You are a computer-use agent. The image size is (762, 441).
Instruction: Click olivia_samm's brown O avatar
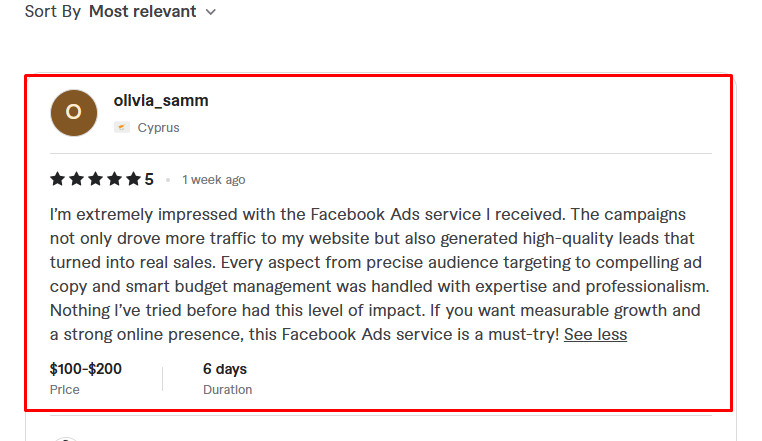pos(74,113)
